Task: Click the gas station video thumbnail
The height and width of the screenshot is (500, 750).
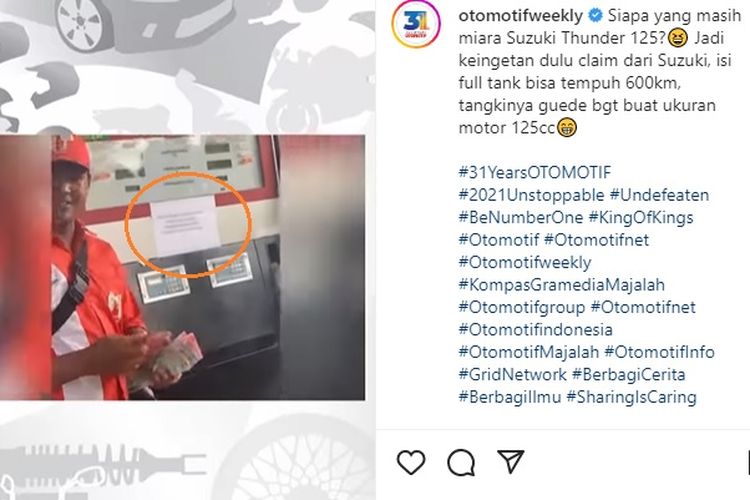Action: pos(182,267)
